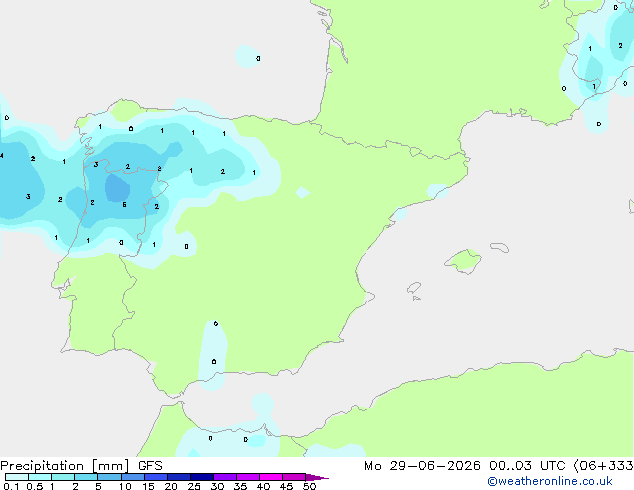
Task: Click the '5' precipitation value on map
Action: [124, 205]
